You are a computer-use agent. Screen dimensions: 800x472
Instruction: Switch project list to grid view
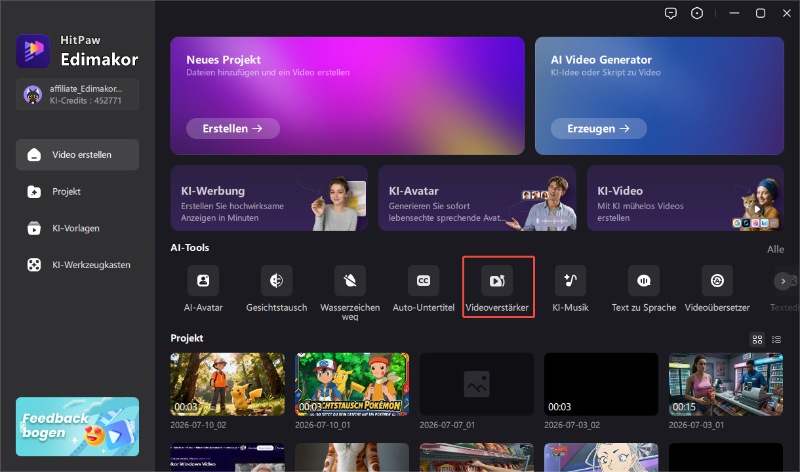point(758,339)
